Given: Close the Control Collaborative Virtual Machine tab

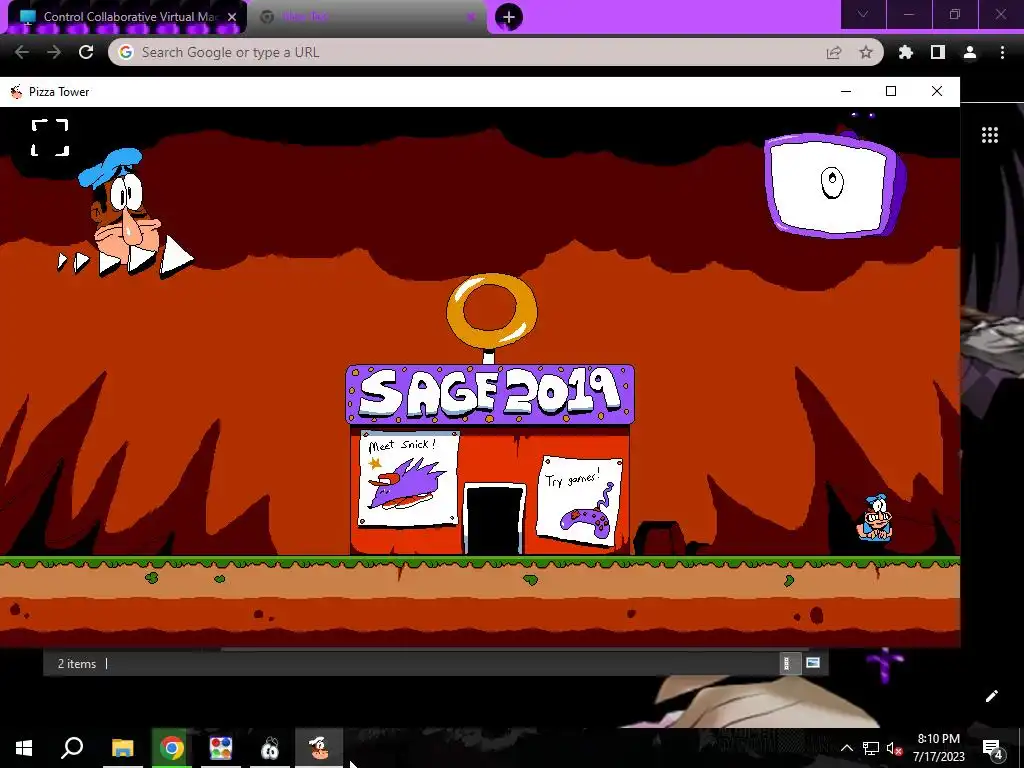Looking at the screenshot, I should point(232,17).
